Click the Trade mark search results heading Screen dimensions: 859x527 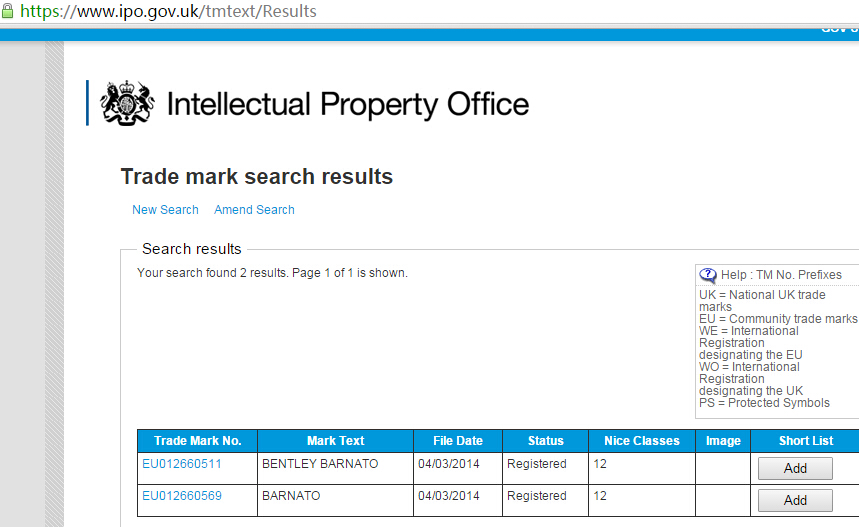click(x=257, y=177)
